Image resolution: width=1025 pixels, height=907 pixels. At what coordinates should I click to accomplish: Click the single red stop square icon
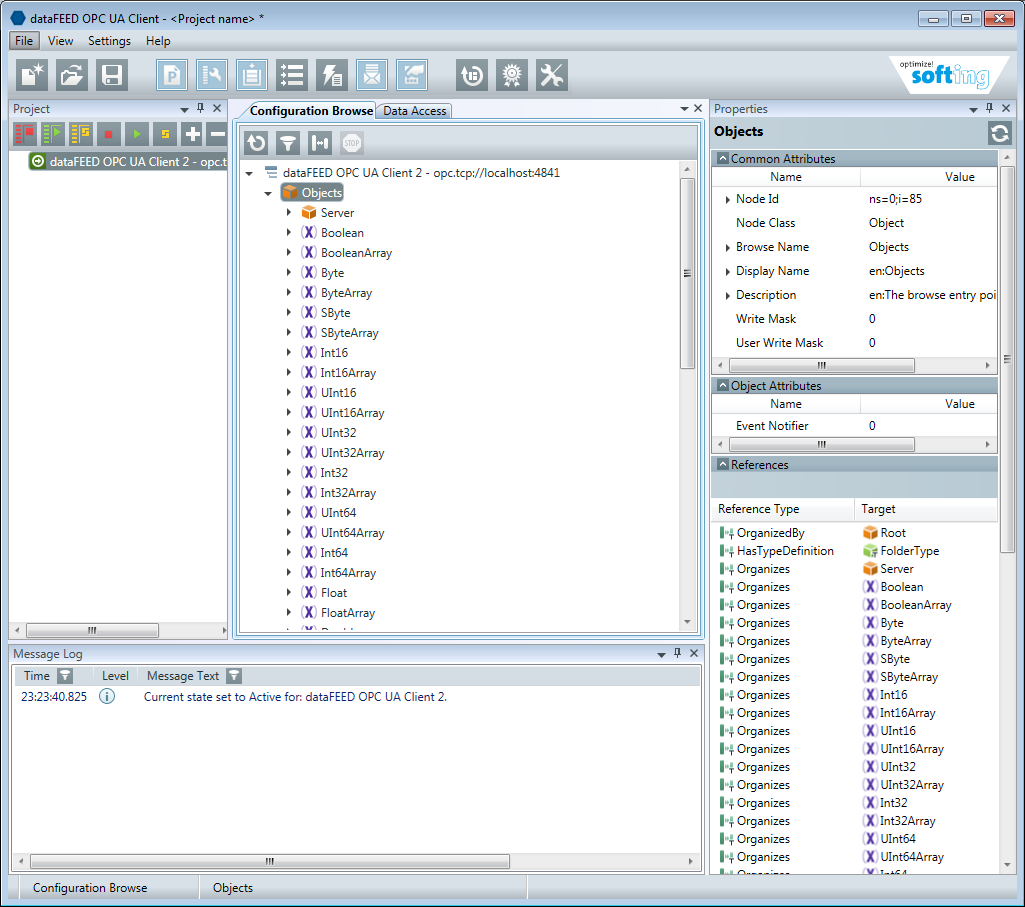tap(109, 134)
